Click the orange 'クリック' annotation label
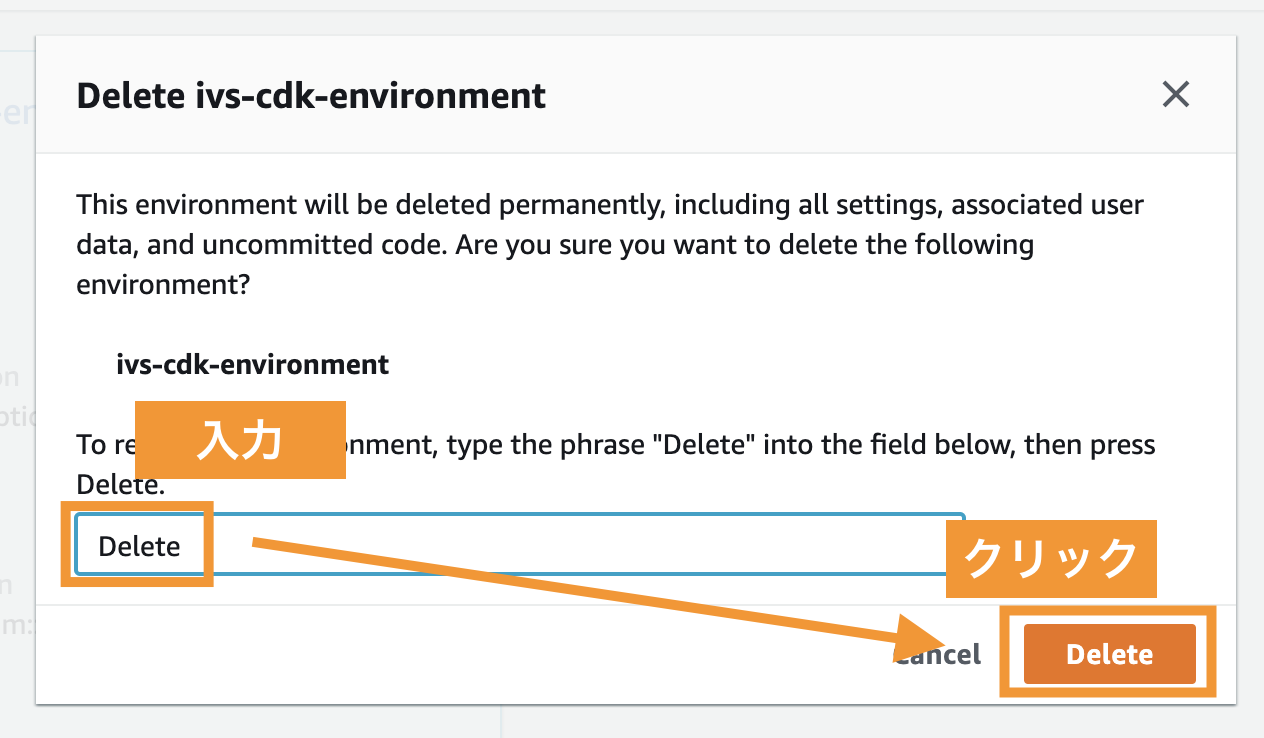The height and width of the screenshot is (738, 1264). click(x=1051, y=559)
